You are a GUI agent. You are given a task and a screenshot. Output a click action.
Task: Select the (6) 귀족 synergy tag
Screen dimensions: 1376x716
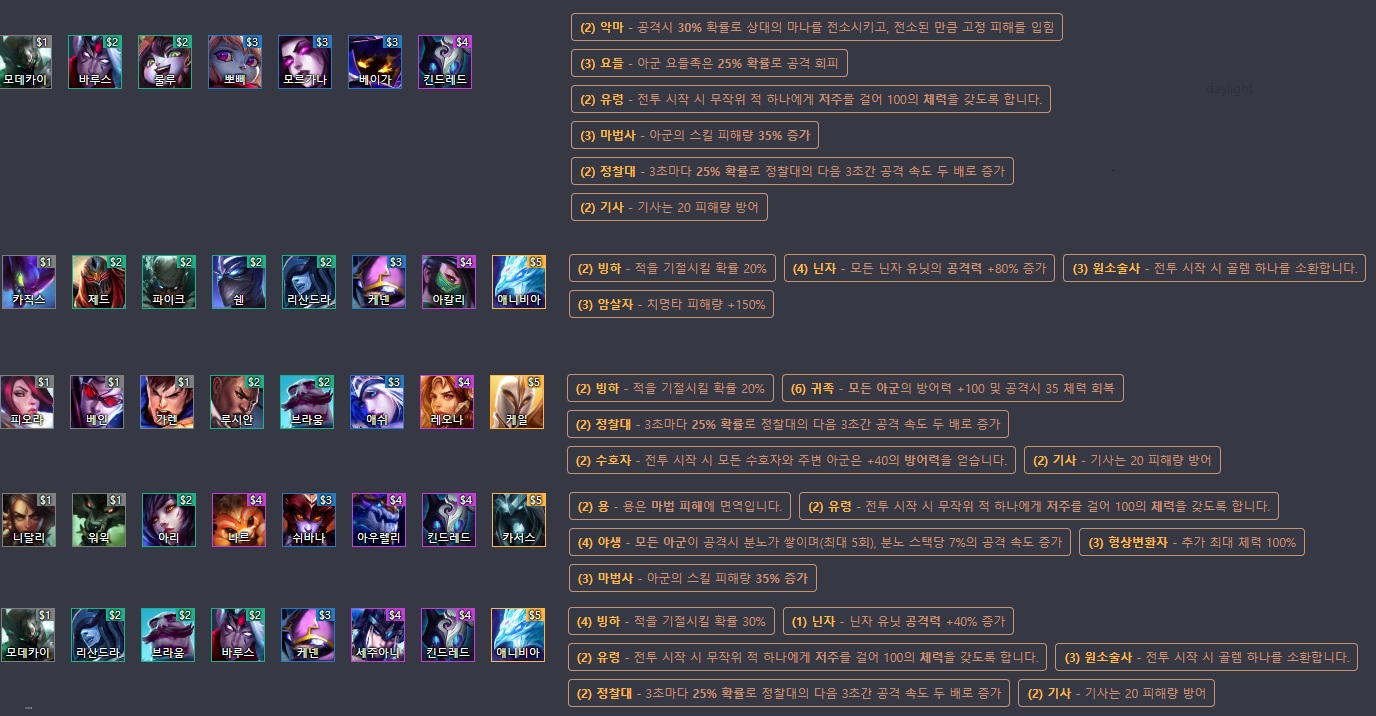pos(953,387)
